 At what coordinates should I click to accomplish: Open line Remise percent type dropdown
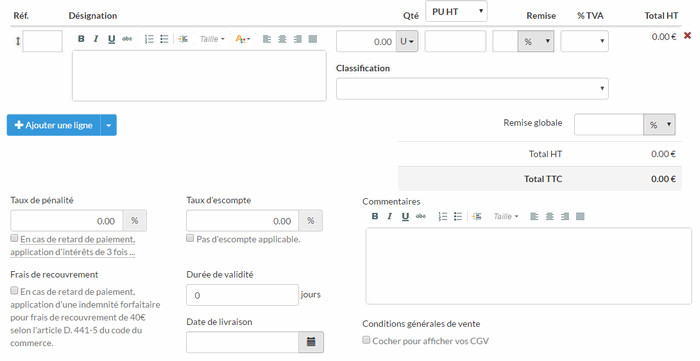[x=536, y=41]
